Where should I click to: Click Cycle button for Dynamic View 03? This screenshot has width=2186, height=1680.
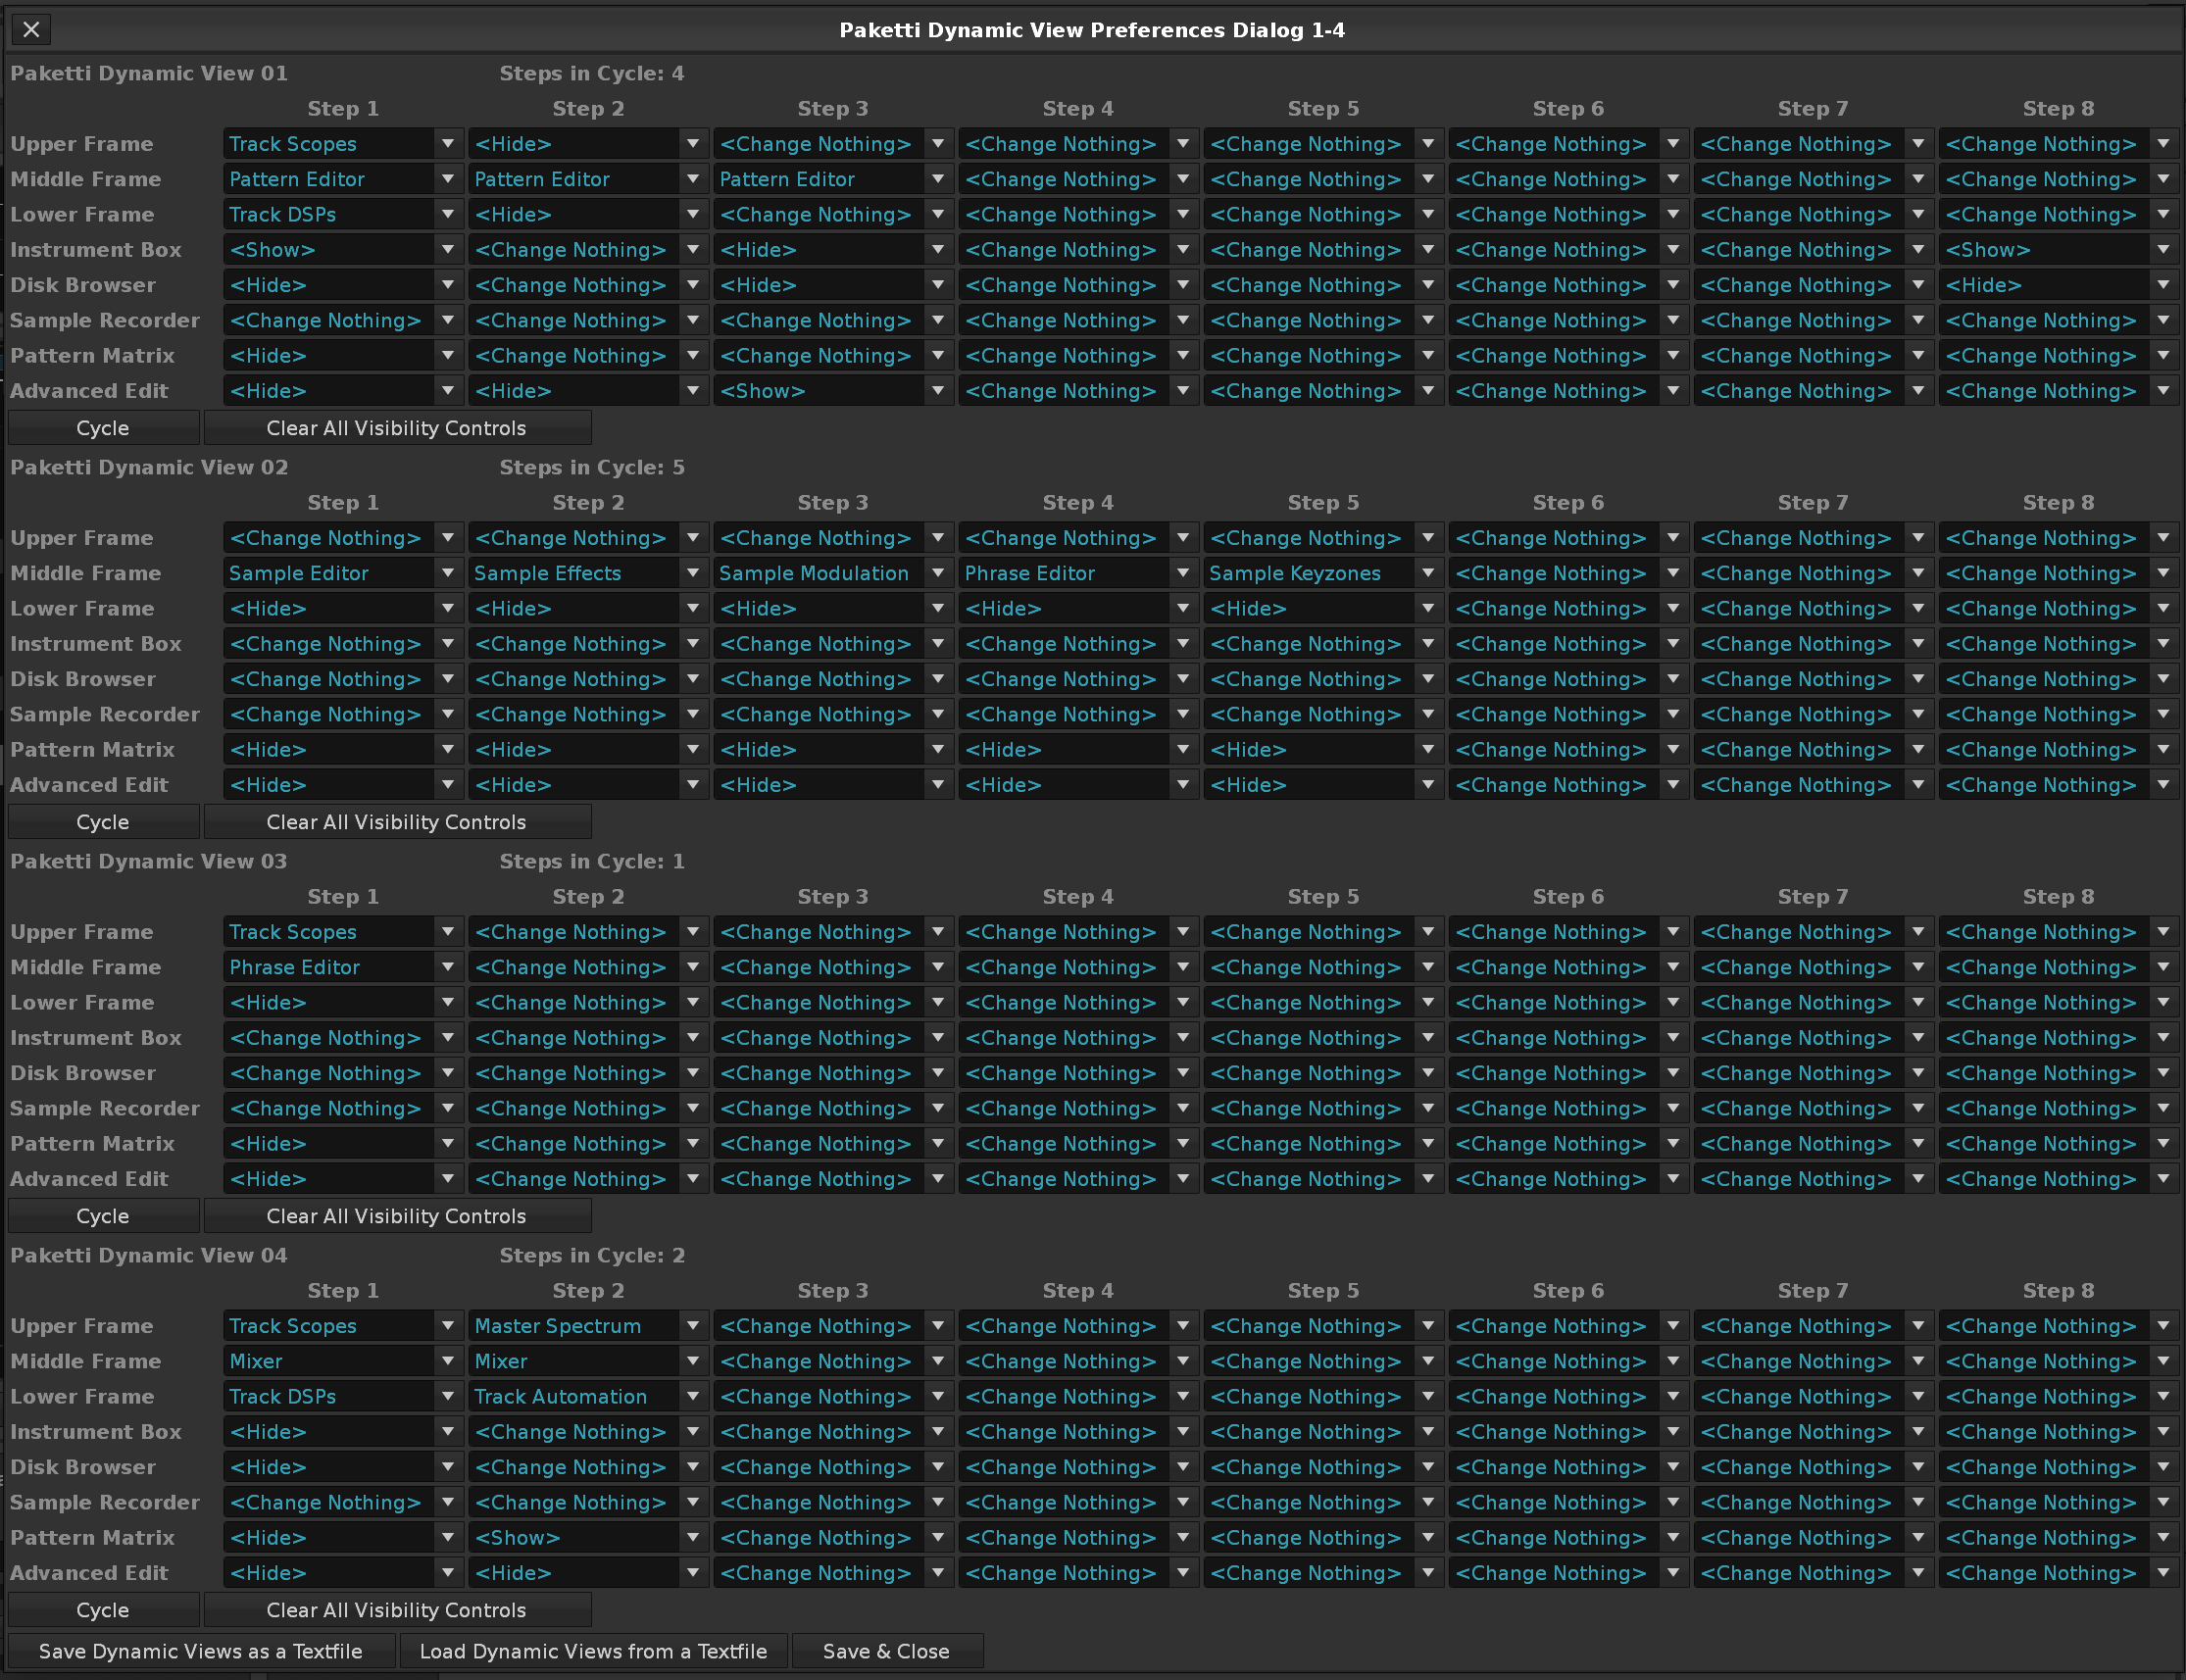(103, 1216)
